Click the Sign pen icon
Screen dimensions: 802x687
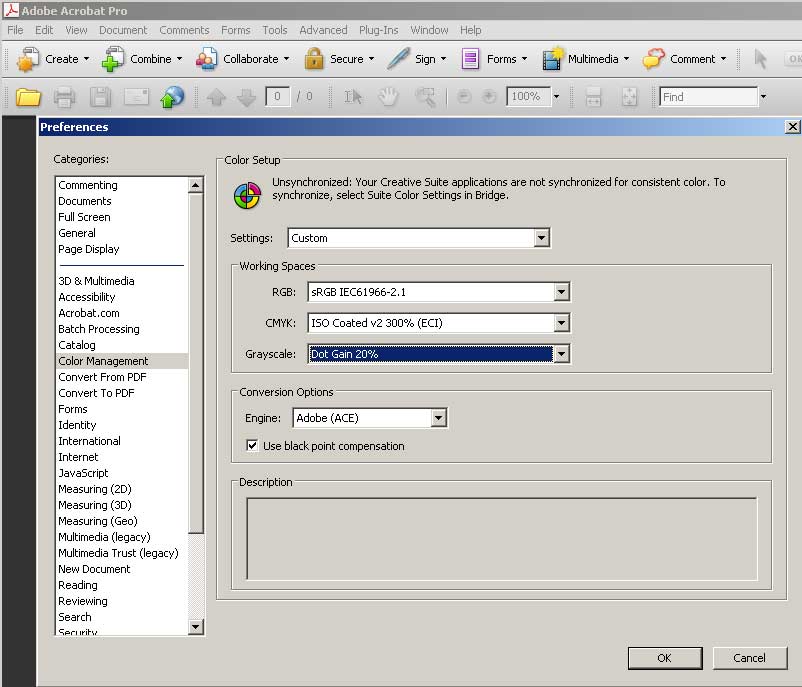point(398,59)
